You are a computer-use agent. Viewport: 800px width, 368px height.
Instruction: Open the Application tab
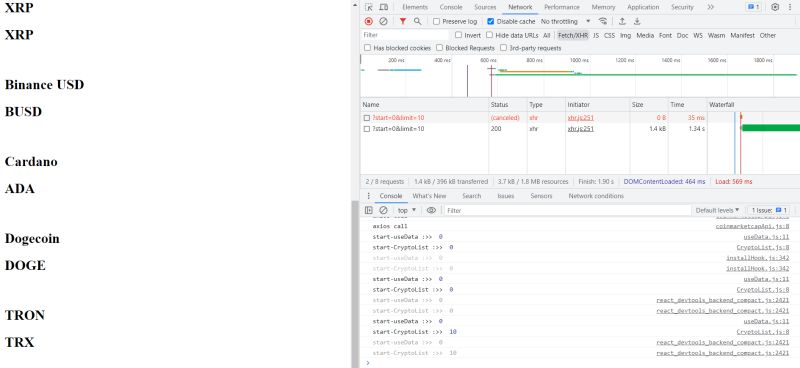tap(643, 7)
